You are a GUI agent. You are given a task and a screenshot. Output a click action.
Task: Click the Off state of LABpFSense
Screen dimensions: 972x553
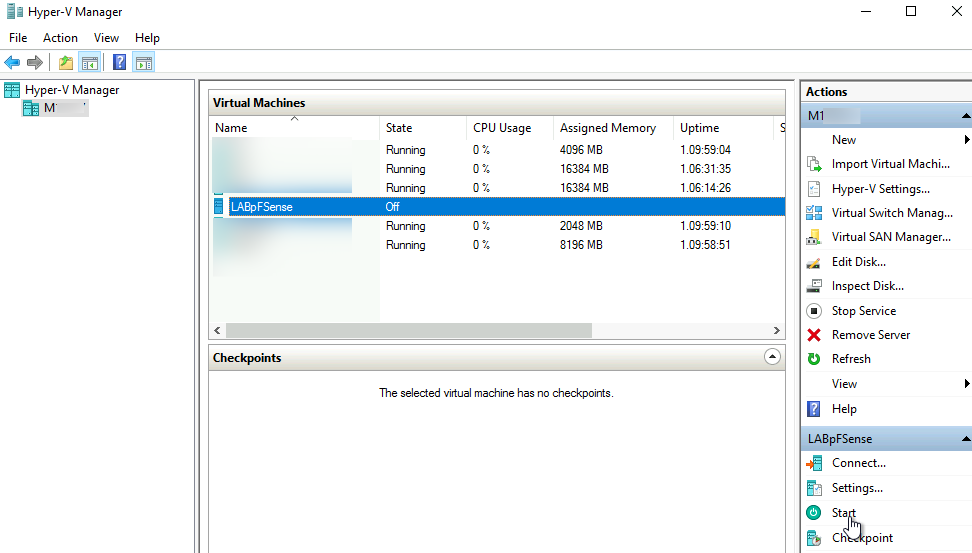click(x=392, y=206)
